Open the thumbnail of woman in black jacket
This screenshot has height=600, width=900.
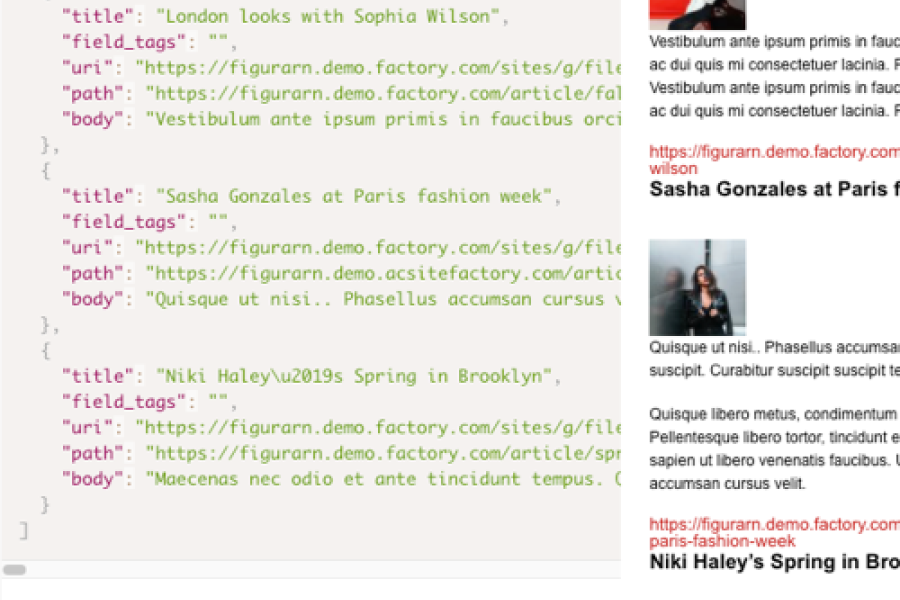click(x=697, y=287)
